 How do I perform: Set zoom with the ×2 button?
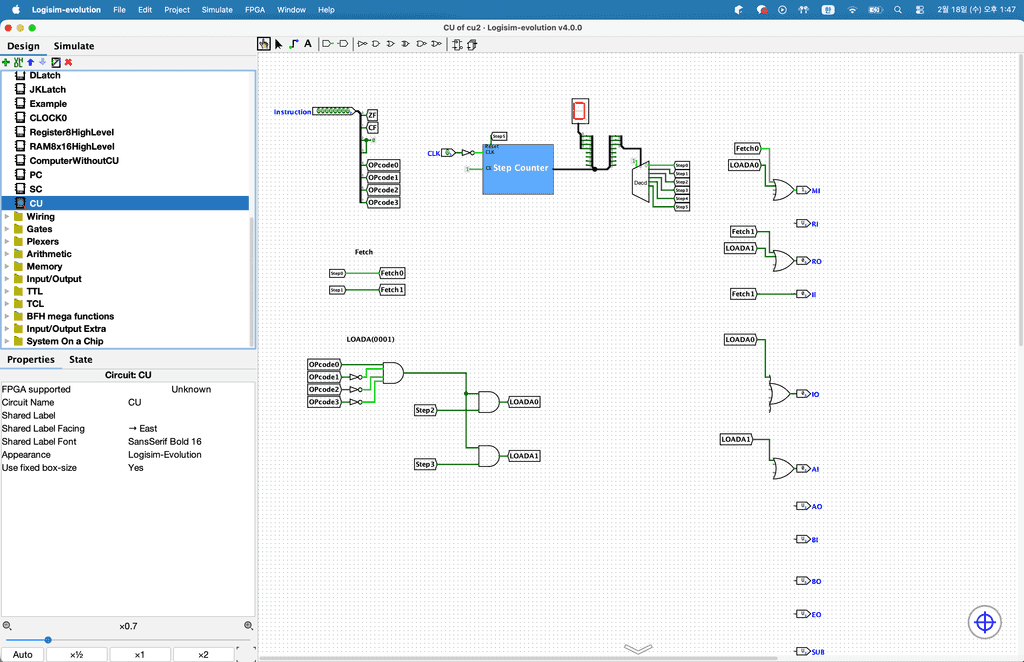203,655
